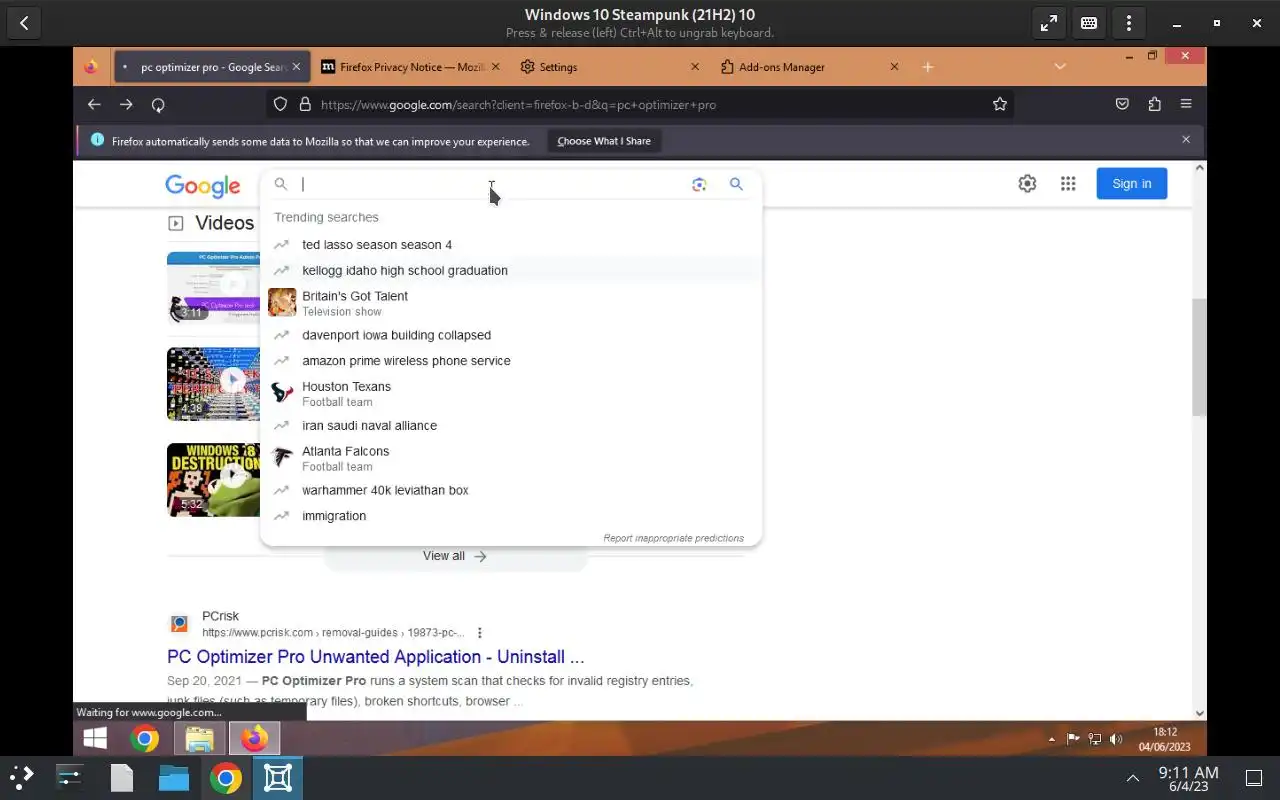Click the Windows Start button in guest taskbar

click(x=95, y=739)
